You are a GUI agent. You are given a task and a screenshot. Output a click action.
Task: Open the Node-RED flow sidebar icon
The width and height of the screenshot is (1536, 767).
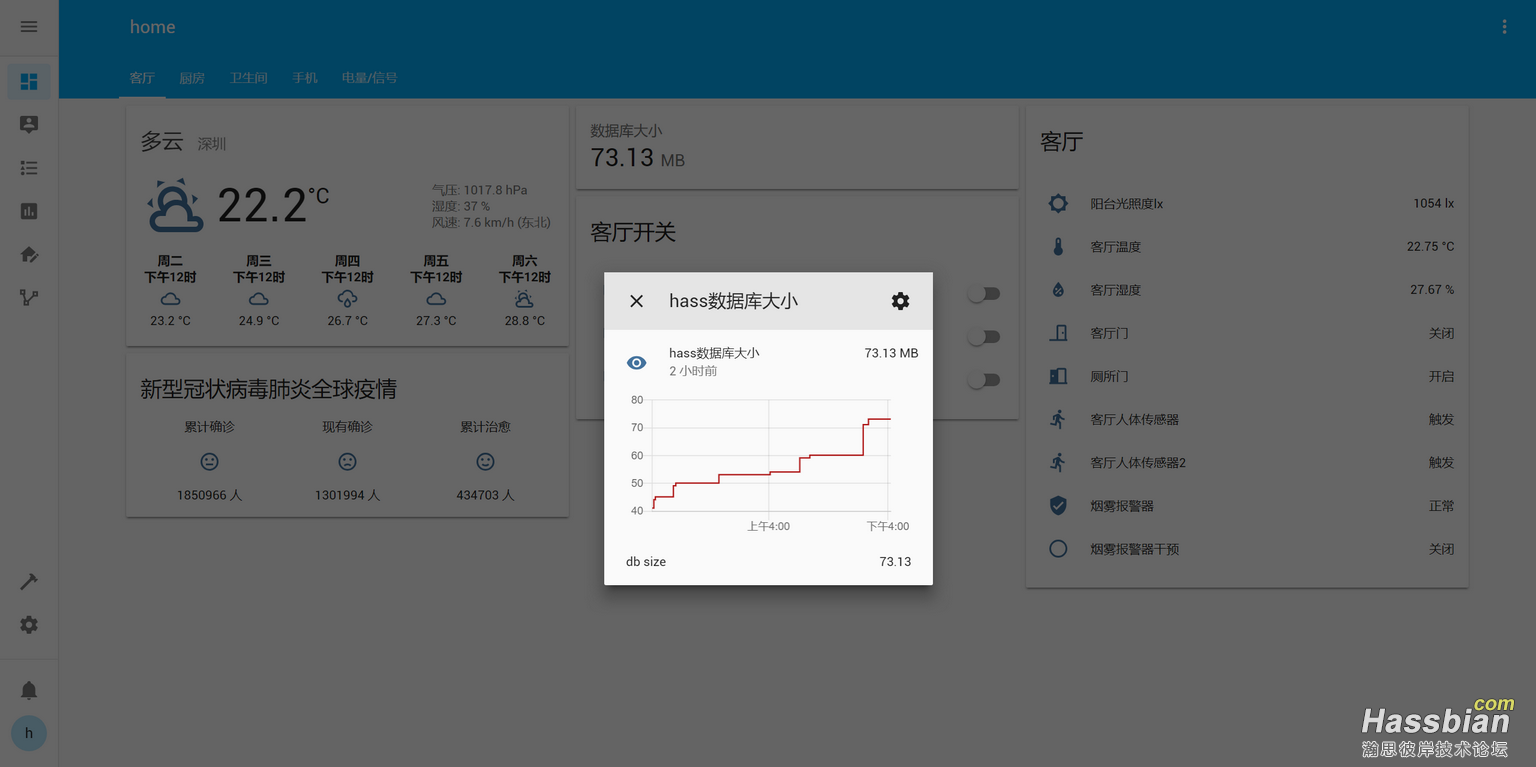pos(29,297)
